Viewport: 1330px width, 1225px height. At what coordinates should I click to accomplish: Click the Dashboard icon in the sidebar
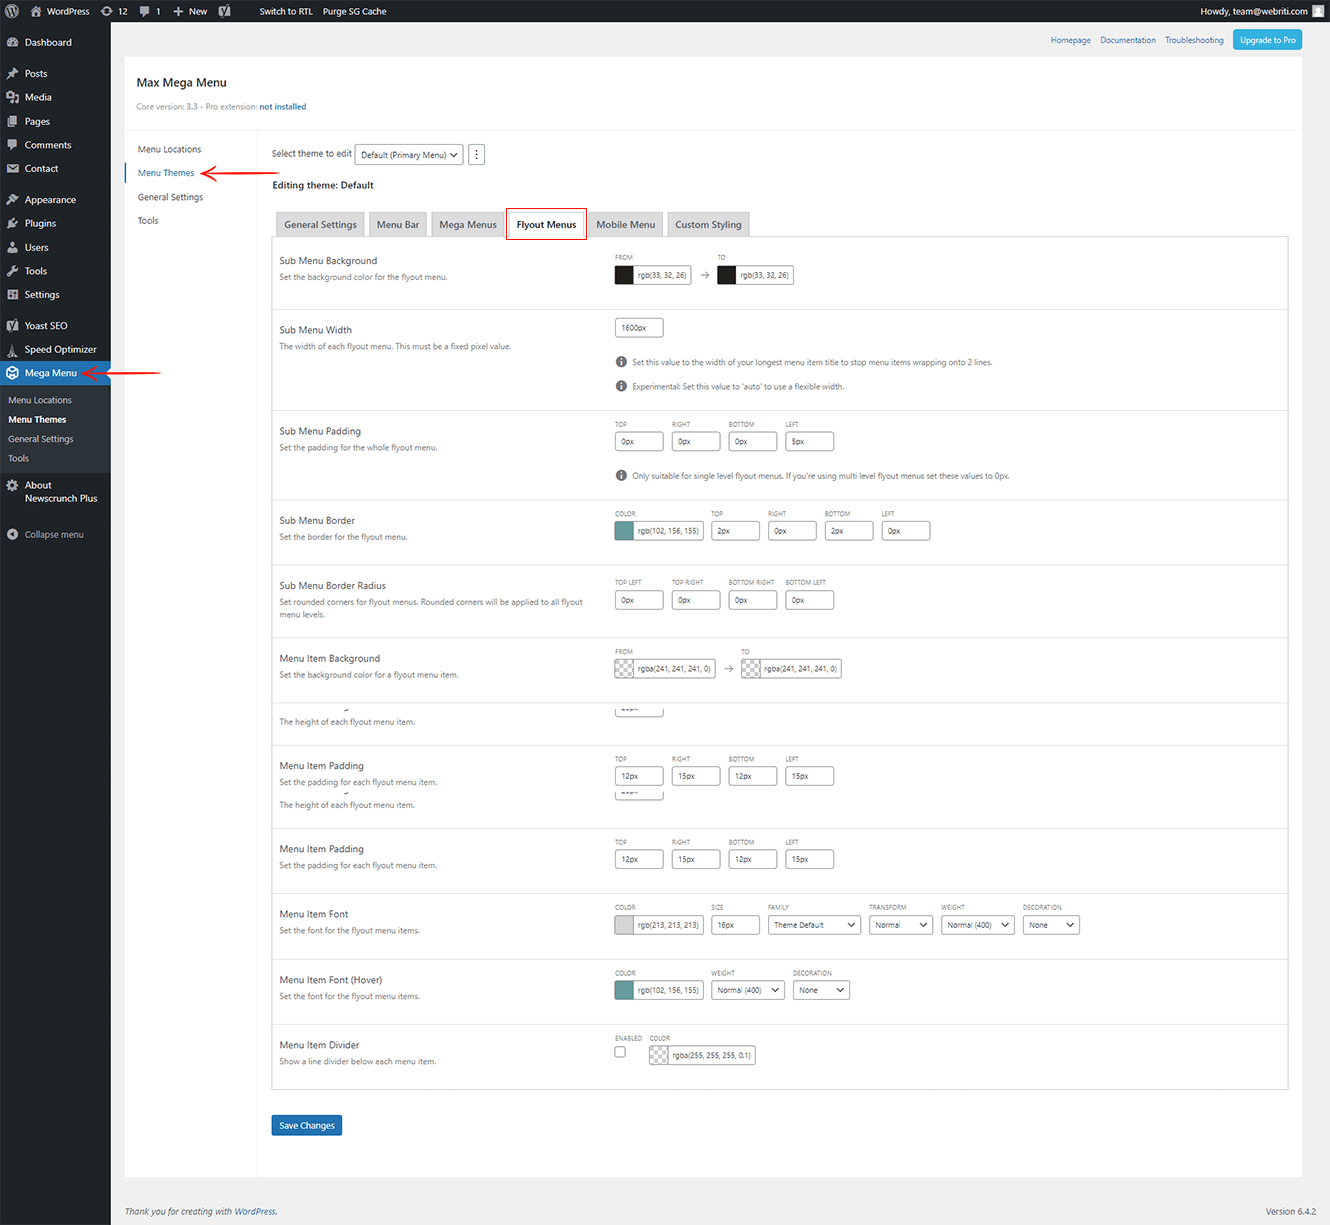13,42
